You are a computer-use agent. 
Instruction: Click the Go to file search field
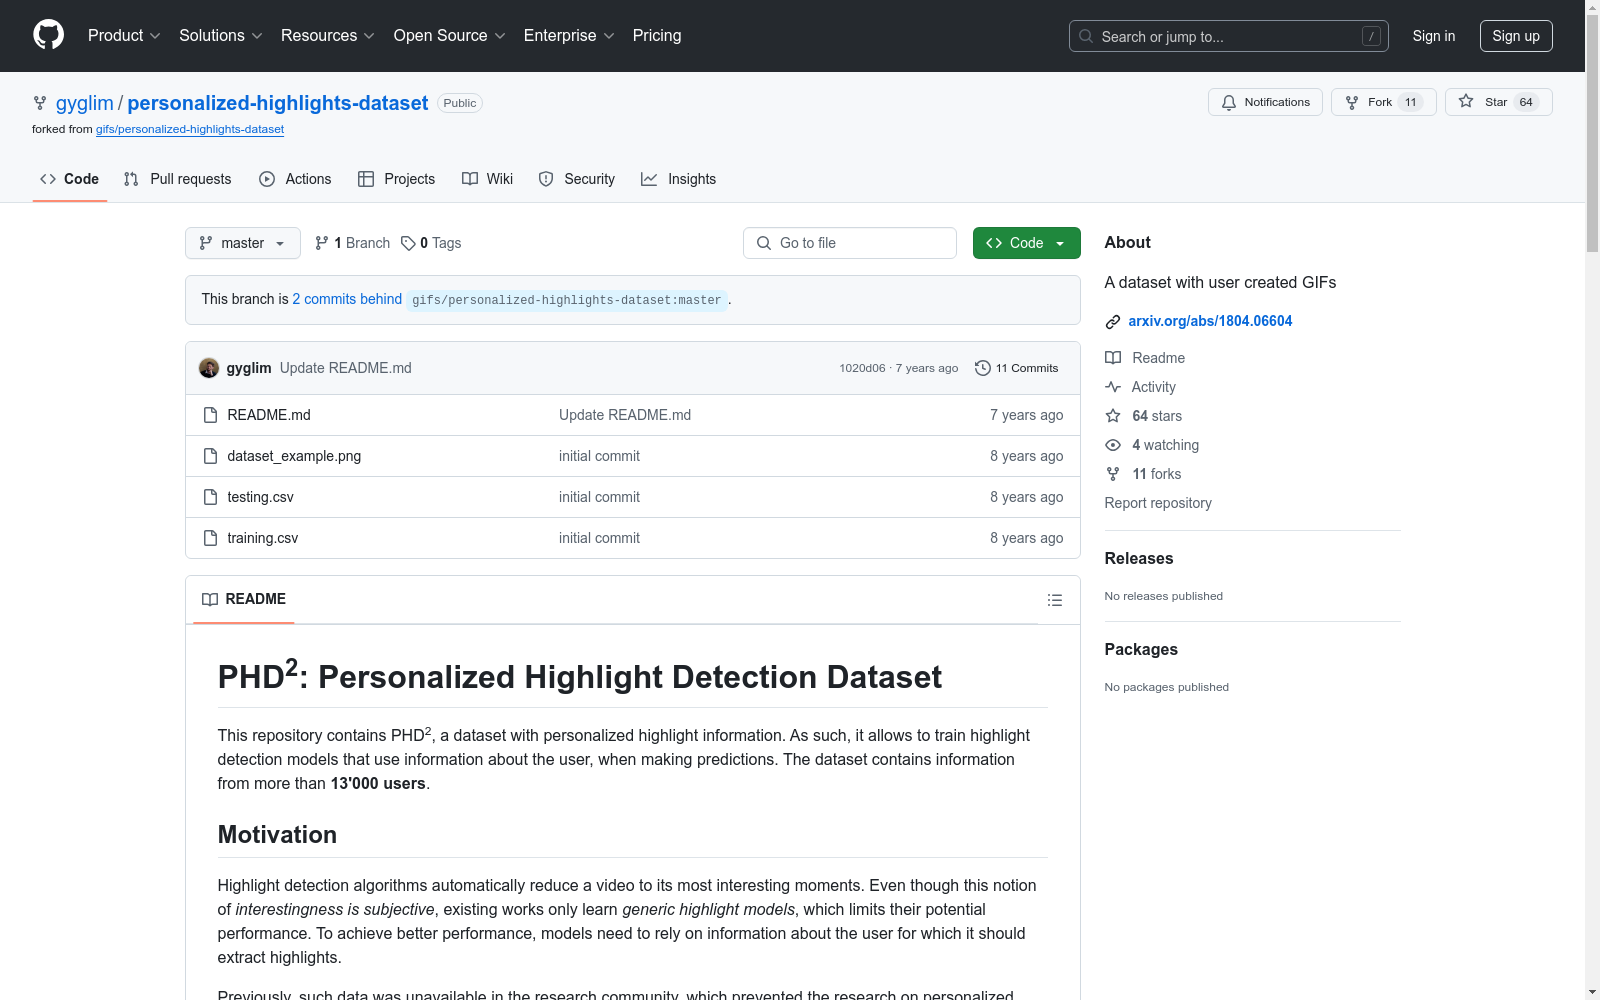[850, 243]
